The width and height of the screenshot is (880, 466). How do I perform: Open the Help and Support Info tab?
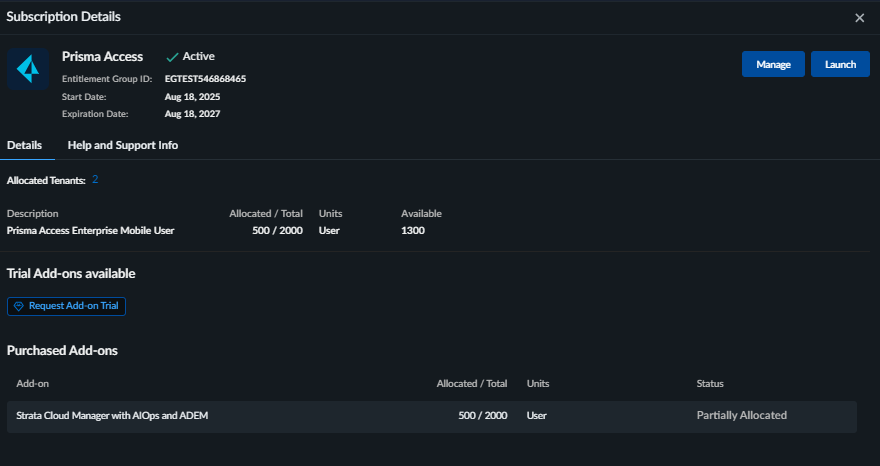(x=123, y=145)
